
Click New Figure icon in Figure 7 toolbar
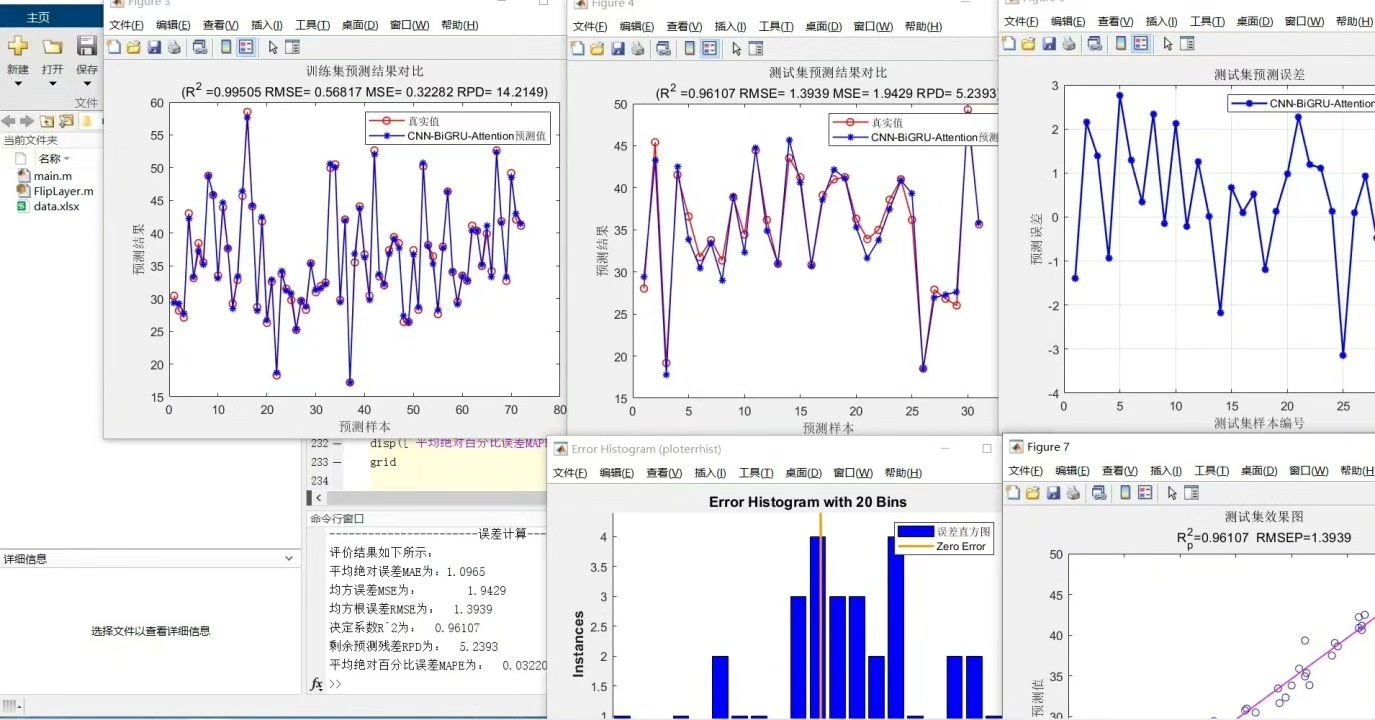click(1011, 493)
